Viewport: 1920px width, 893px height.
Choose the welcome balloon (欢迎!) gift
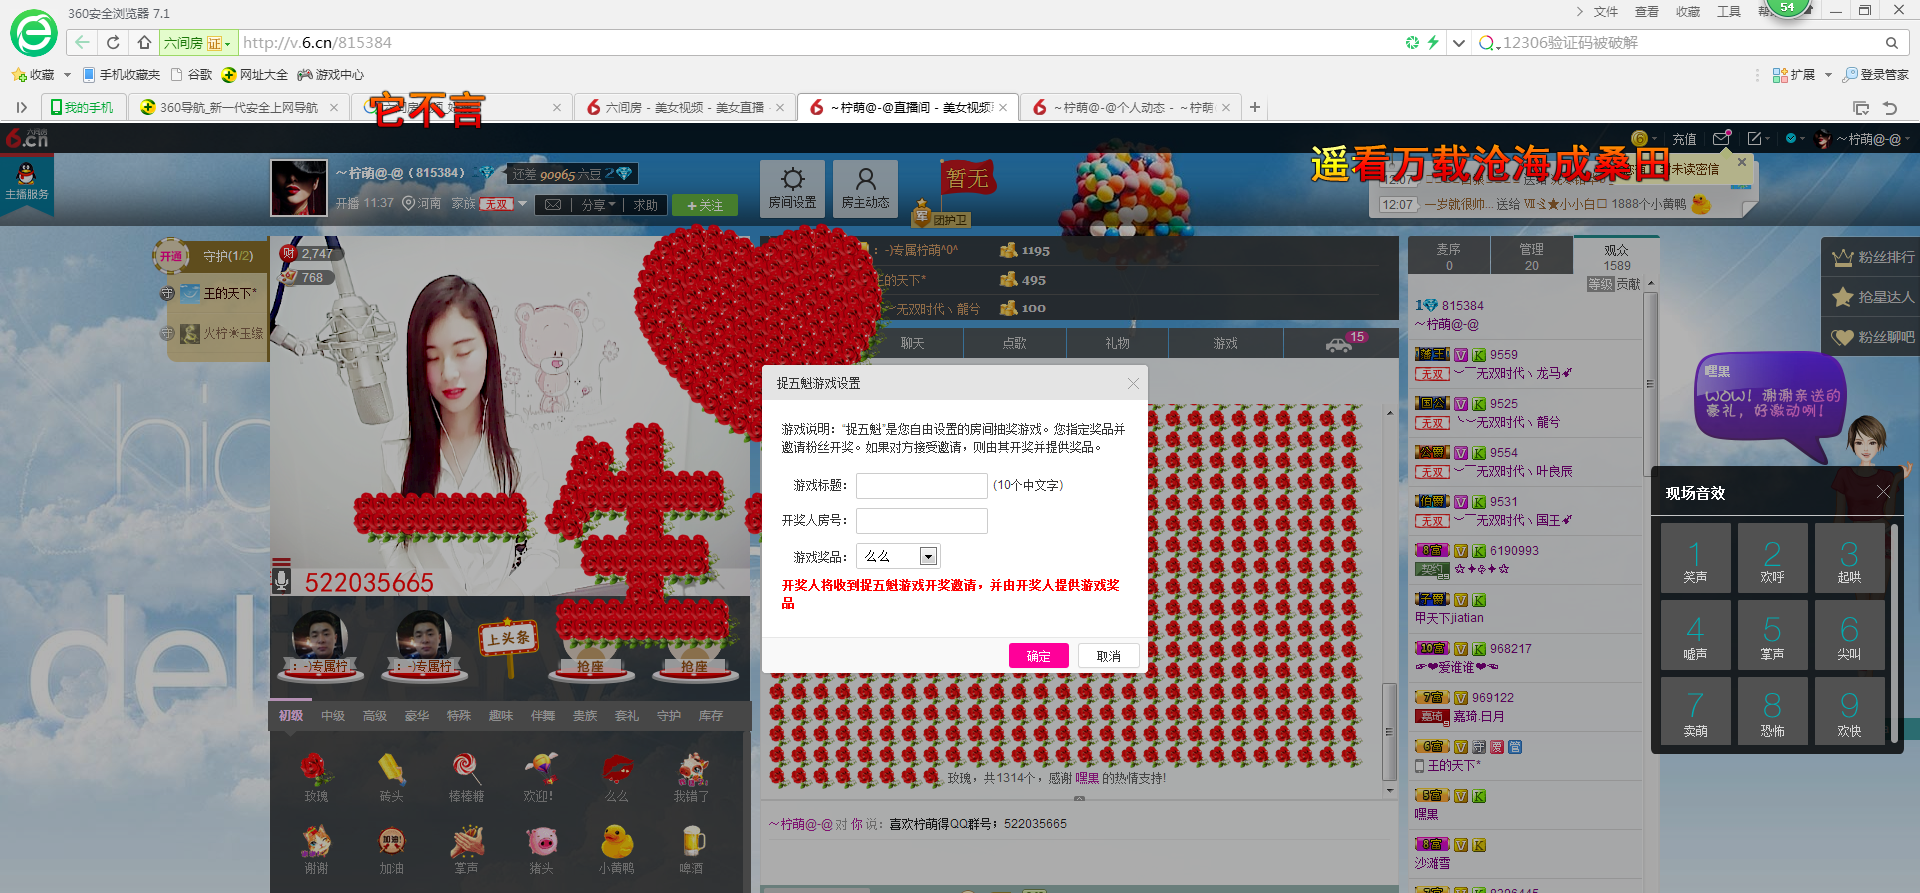[541, 777]
